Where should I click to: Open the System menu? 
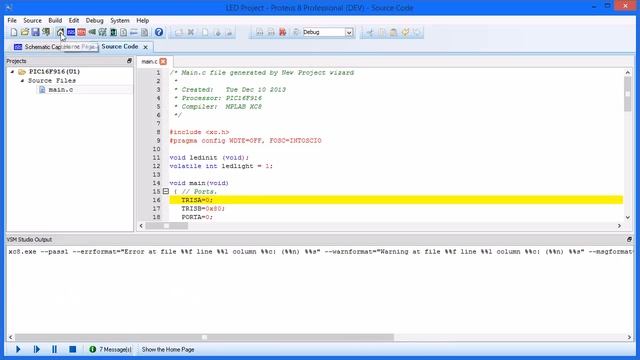pyautogui.click(x=120, y=20)
